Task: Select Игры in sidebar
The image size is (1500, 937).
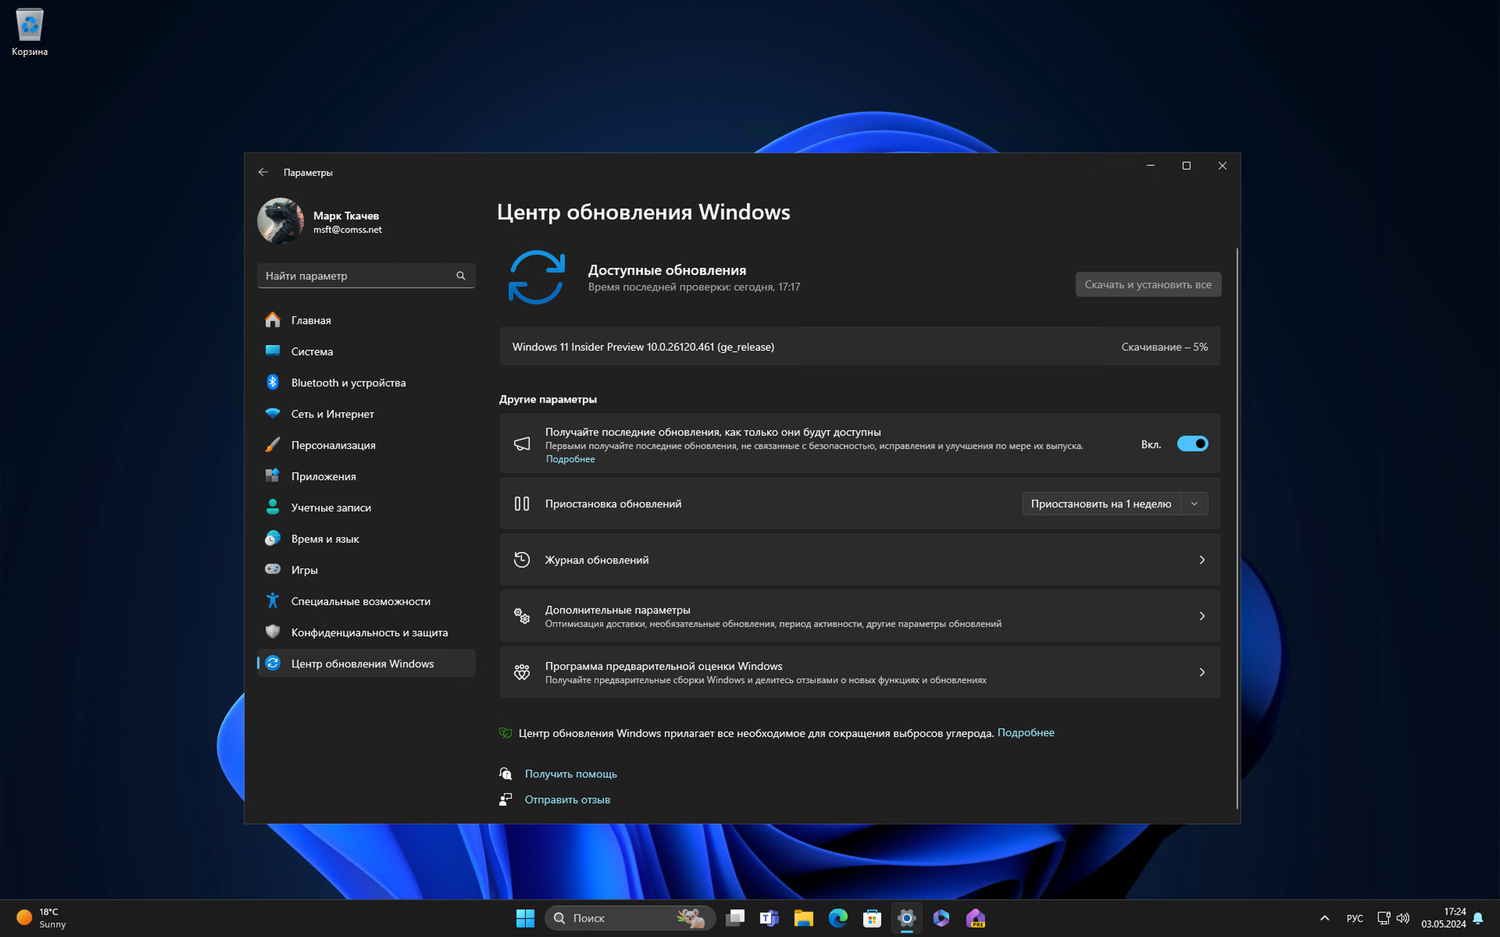Action: pos(366,570)
